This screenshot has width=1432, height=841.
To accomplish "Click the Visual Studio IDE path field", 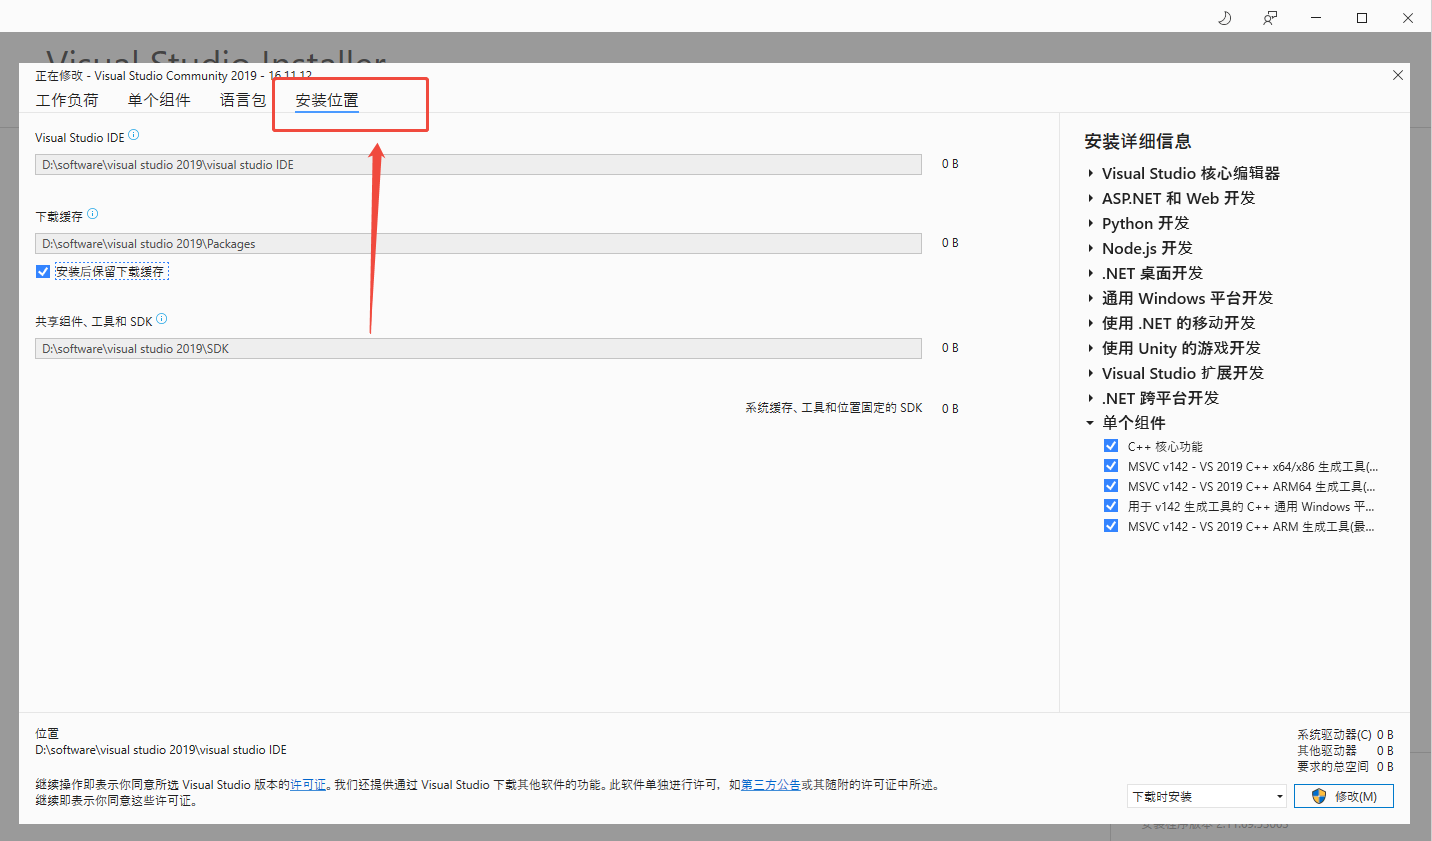I will tap(478, 165).
